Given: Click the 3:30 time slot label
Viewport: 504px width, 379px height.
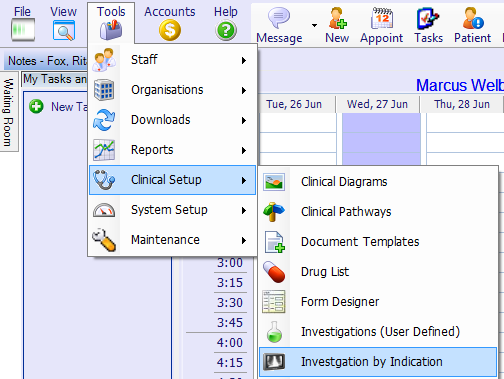Looking at the screenshot, I should point(230,303).
